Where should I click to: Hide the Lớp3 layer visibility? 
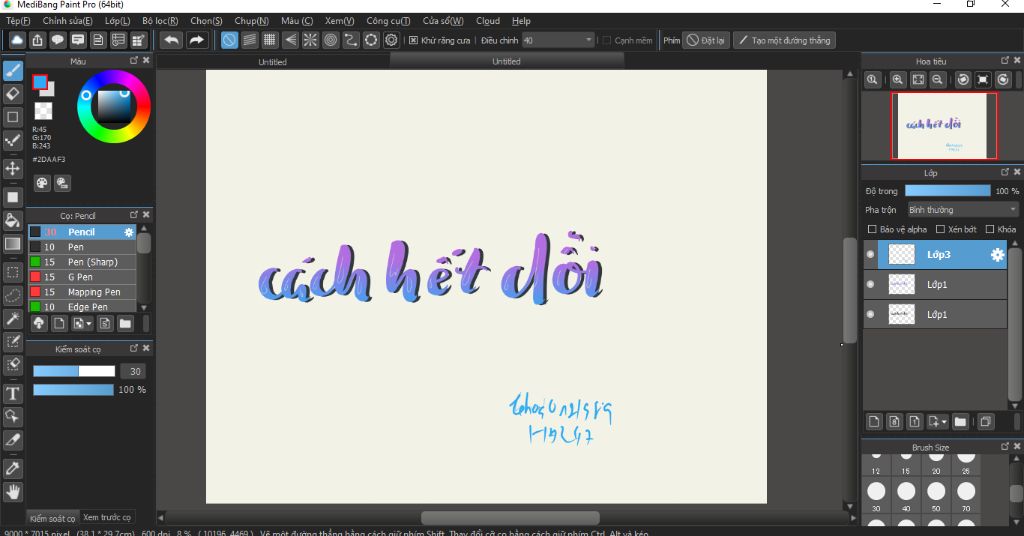tap(870, 255)
